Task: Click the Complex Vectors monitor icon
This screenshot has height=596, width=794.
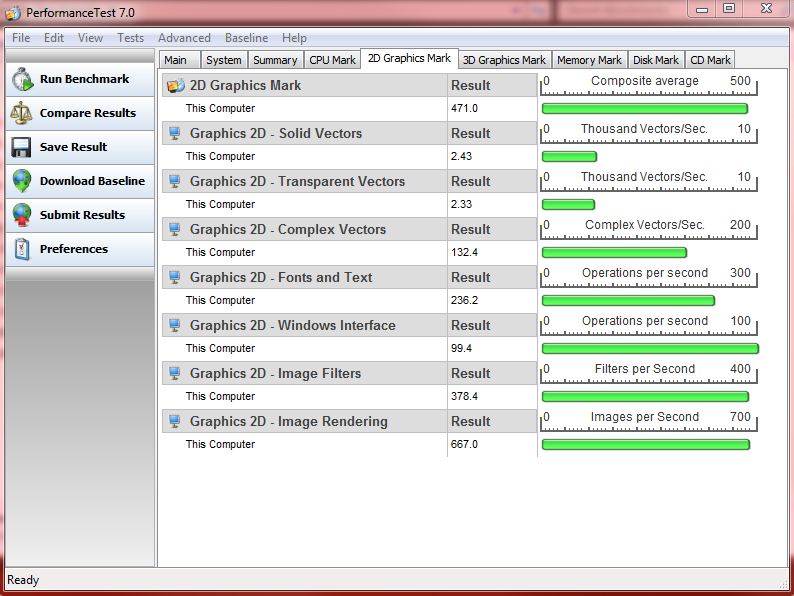Action: coord(175,229)
